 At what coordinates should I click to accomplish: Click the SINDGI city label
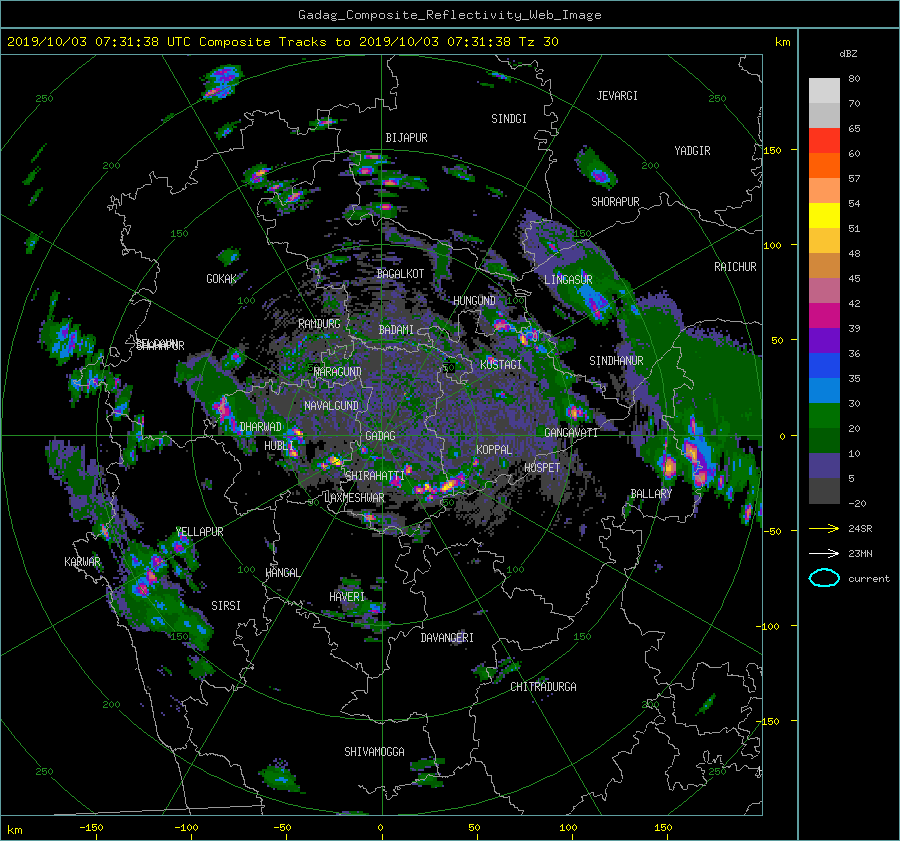[x=509, y=119]
